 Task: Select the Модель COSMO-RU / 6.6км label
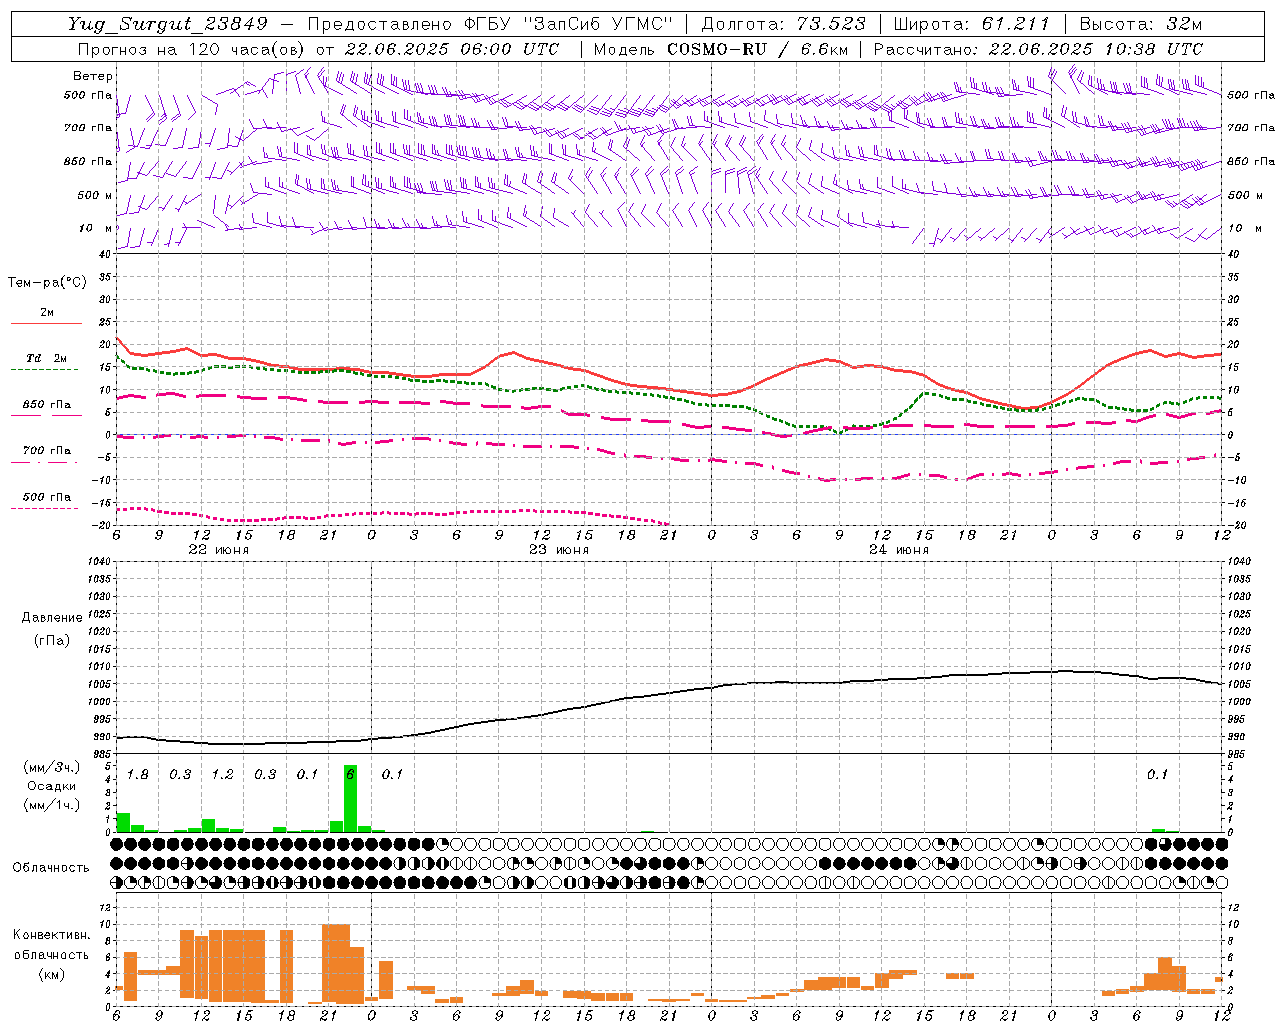[x=720, y=49]
